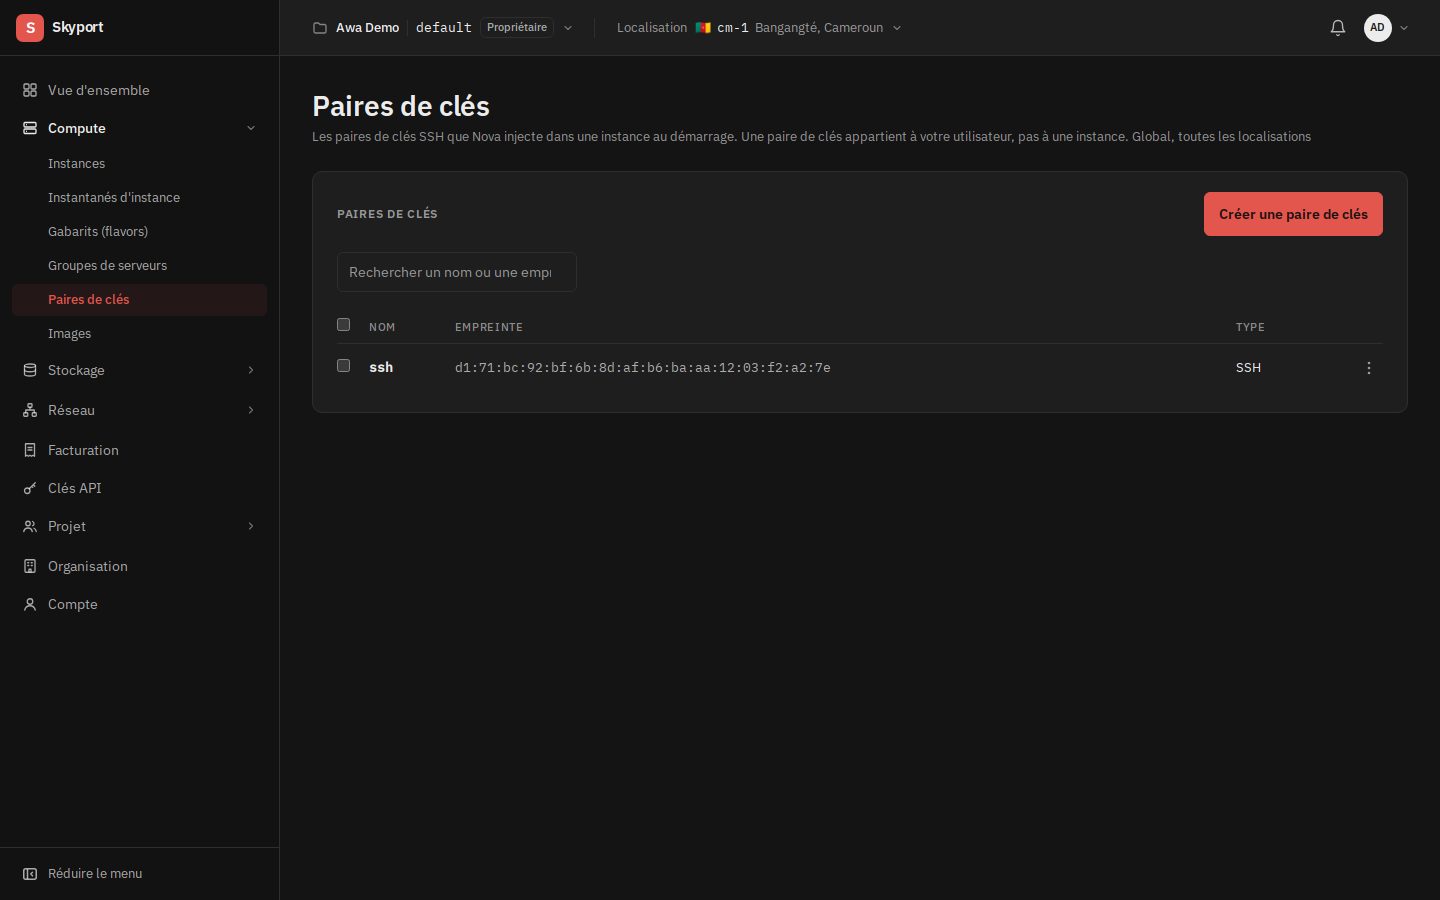The height and width of the screenshot is (900, 1440).
Task: Click the Stockage database icon
Action: coord(30,370)
